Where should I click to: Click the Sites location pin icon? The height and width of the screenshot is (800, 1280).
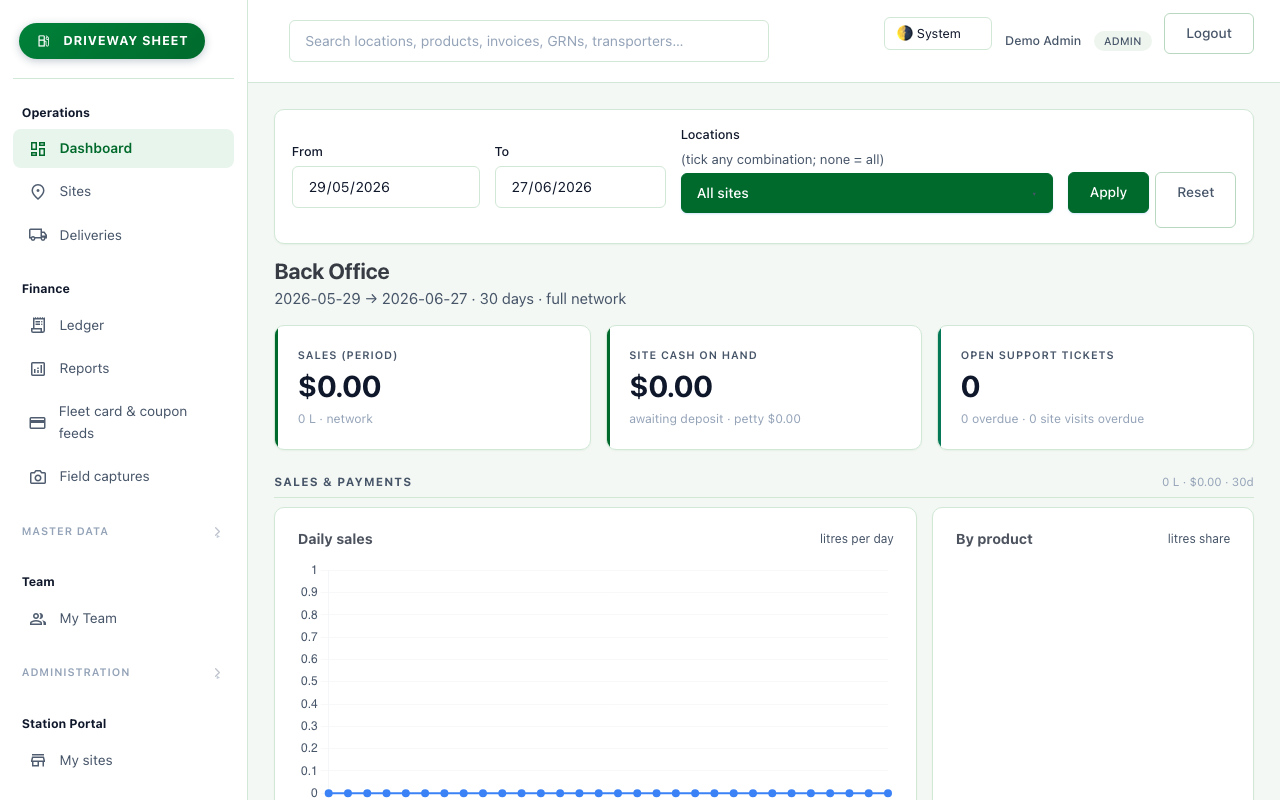38,192
